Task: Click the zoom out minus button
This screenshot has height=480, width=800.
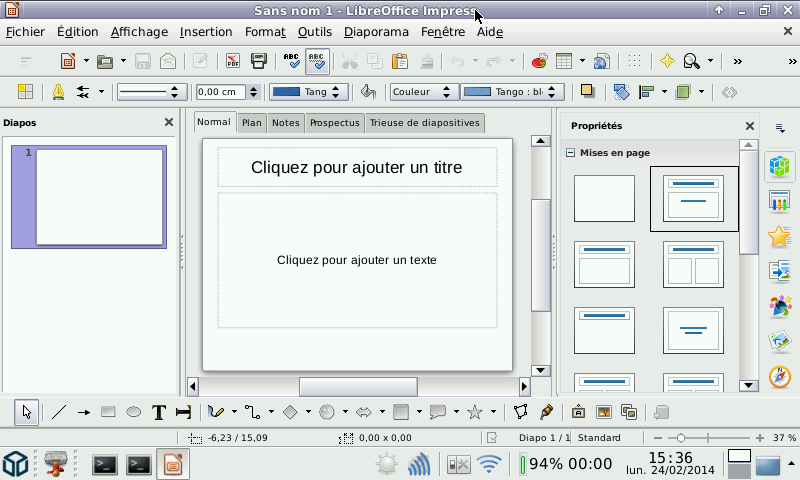Action: click(658, 438)
